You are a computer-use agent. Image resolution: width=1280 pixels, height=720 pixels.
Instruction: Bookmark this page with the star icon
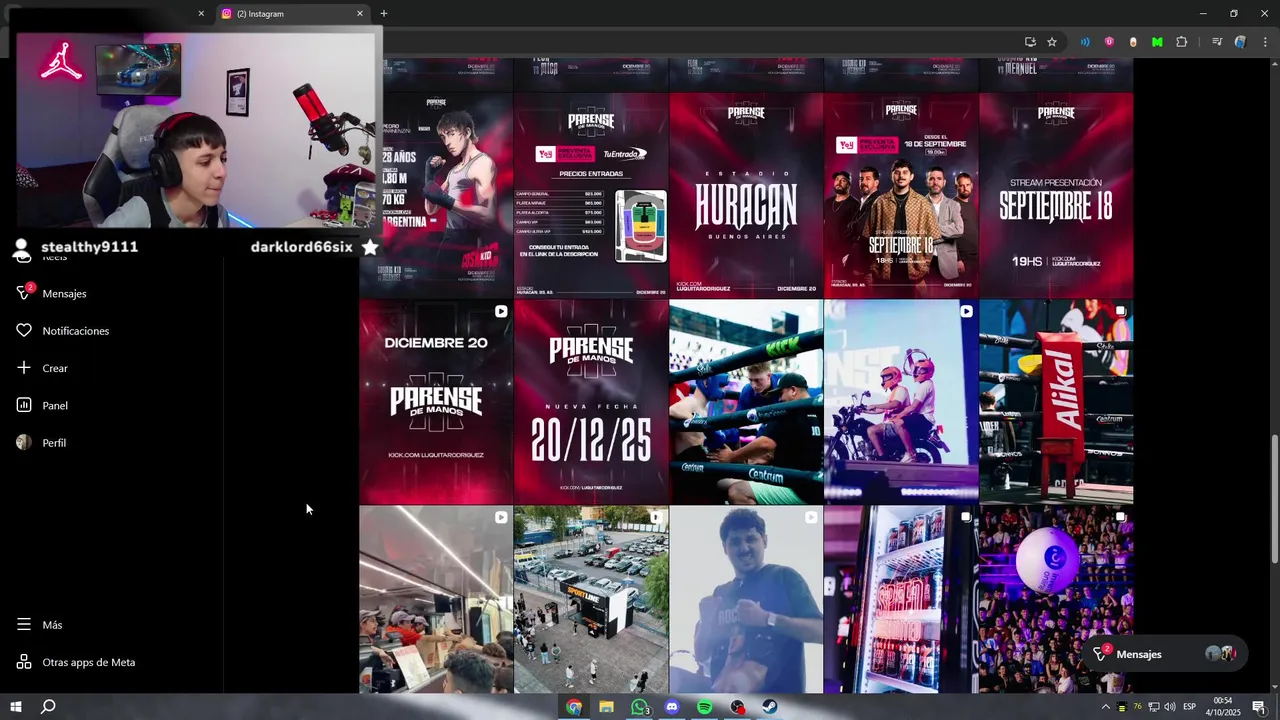[1052, 42]
